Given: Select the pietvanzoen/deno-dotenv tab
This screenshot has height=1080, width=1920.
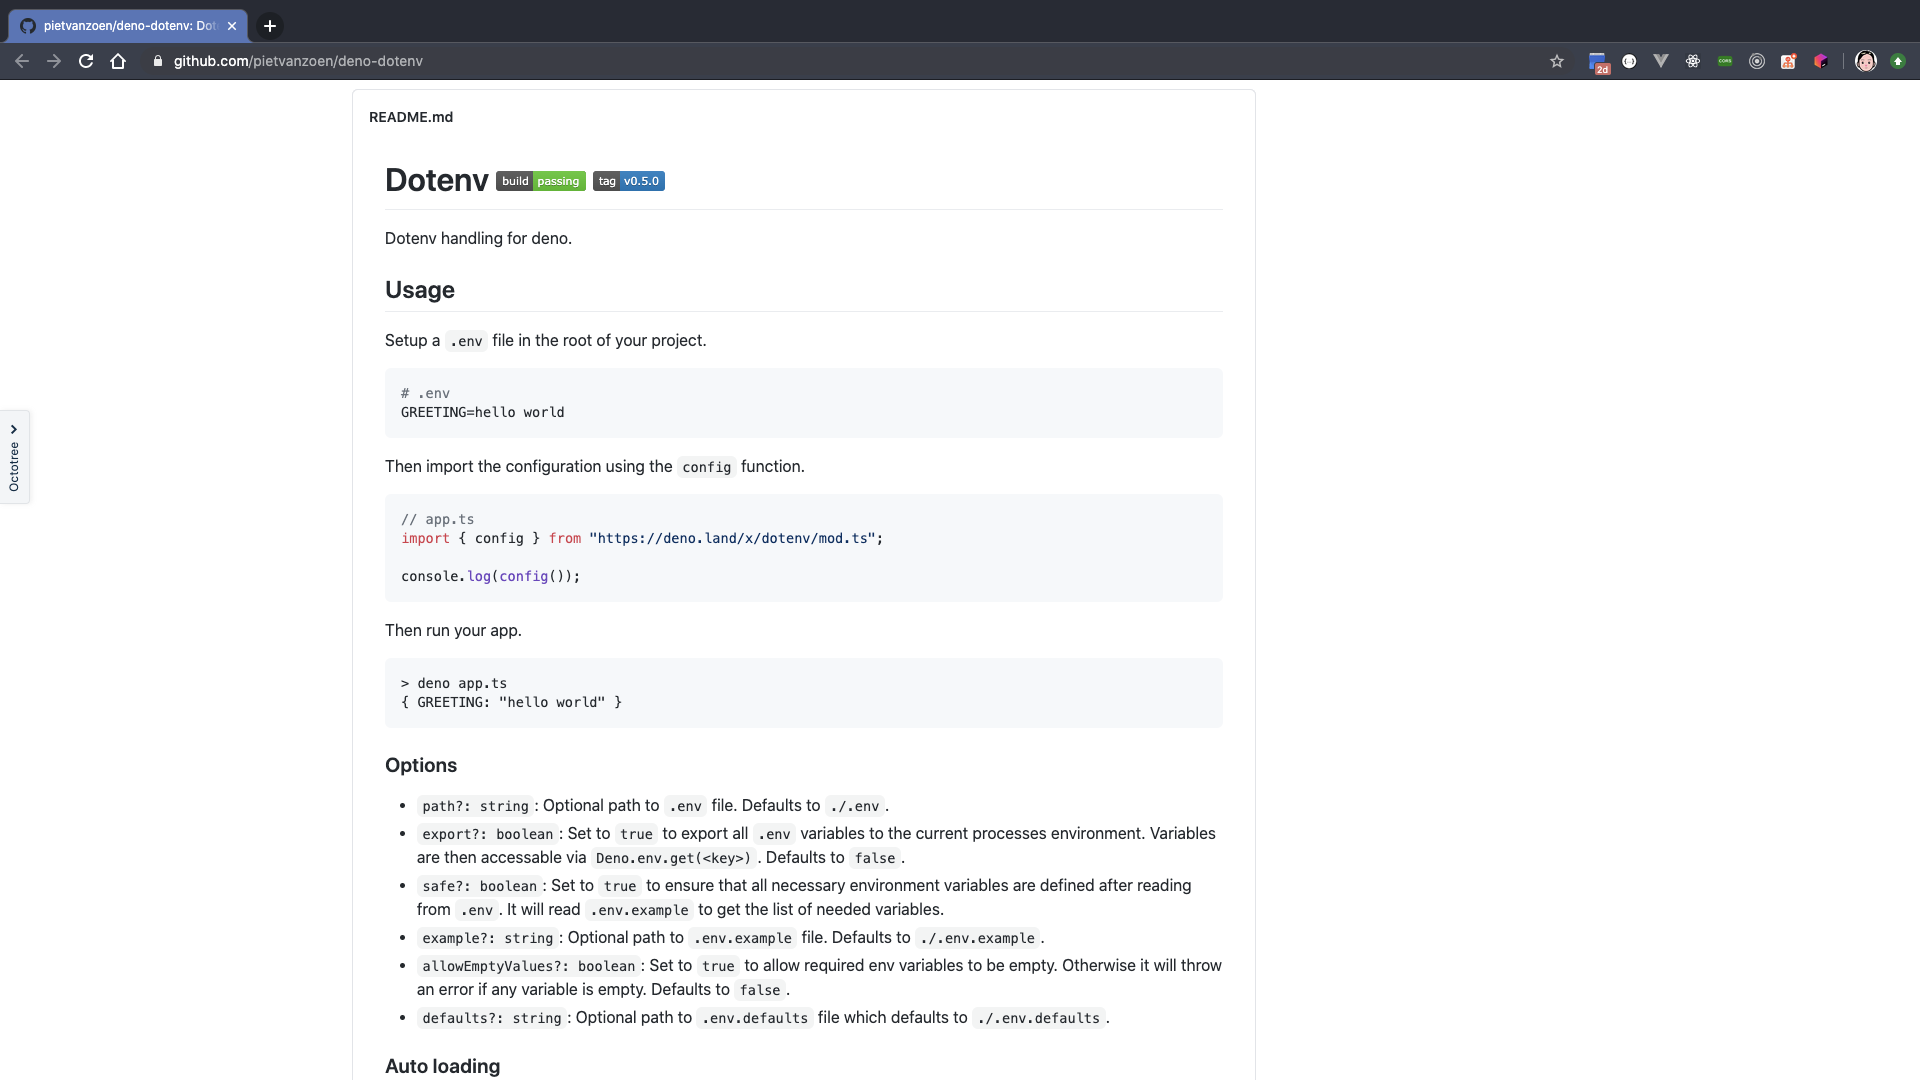Looking at the screenshot, I should pos(125,26).
